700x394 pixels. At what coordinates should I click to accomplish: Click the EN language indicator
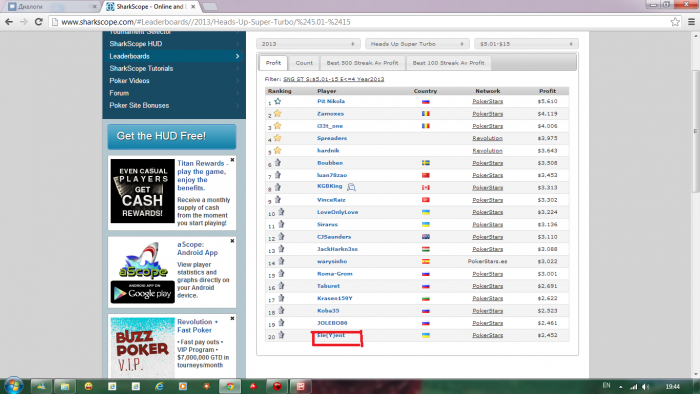606,386
